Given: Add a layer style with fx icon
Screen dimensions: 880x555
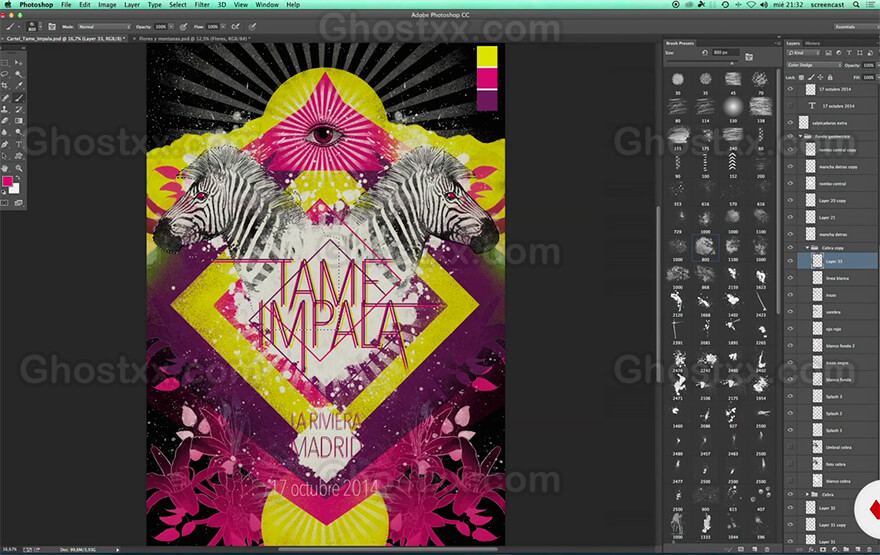Looking at the screenshot, I should [810, 549].
